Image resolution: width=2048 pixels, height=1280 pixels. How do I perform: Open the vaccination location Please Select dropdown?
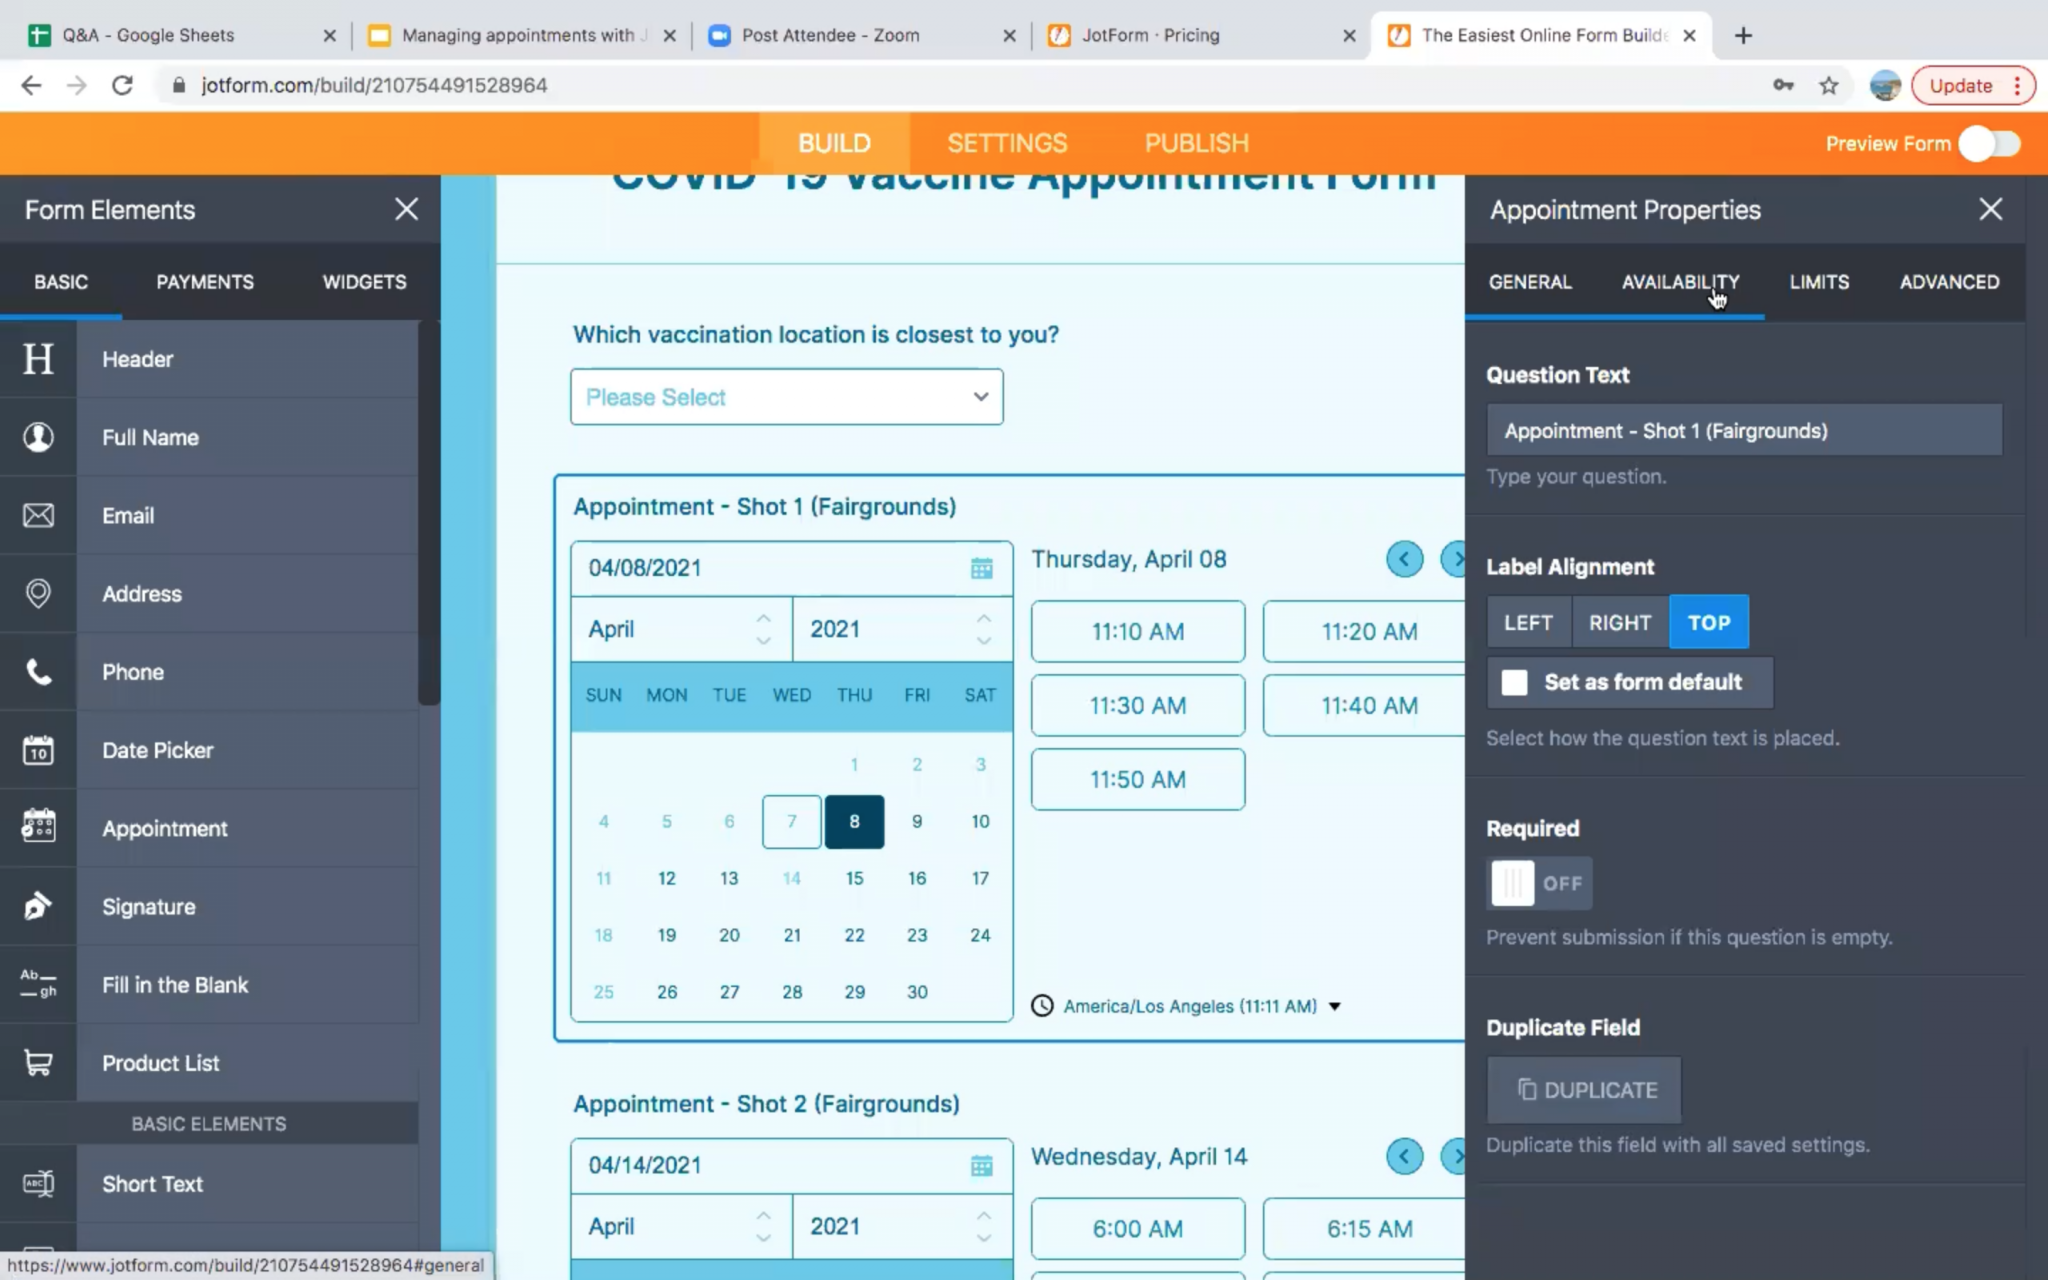click(x=786, y=397)
